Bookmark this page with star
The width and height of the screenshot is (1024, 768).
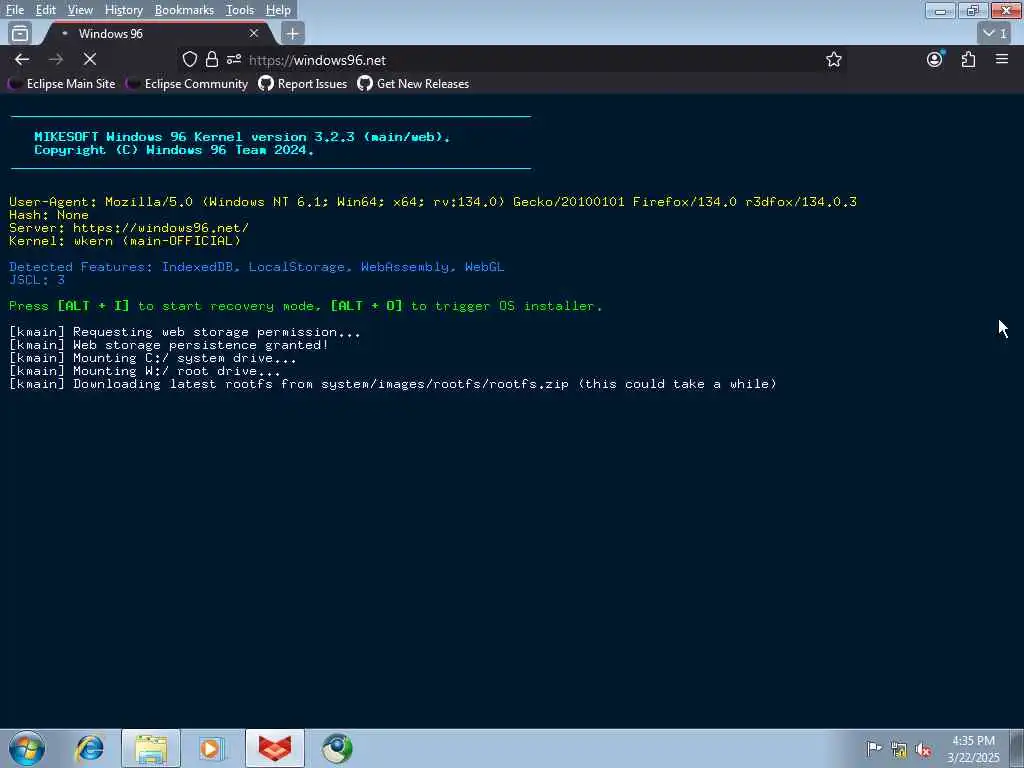[833, 59]
